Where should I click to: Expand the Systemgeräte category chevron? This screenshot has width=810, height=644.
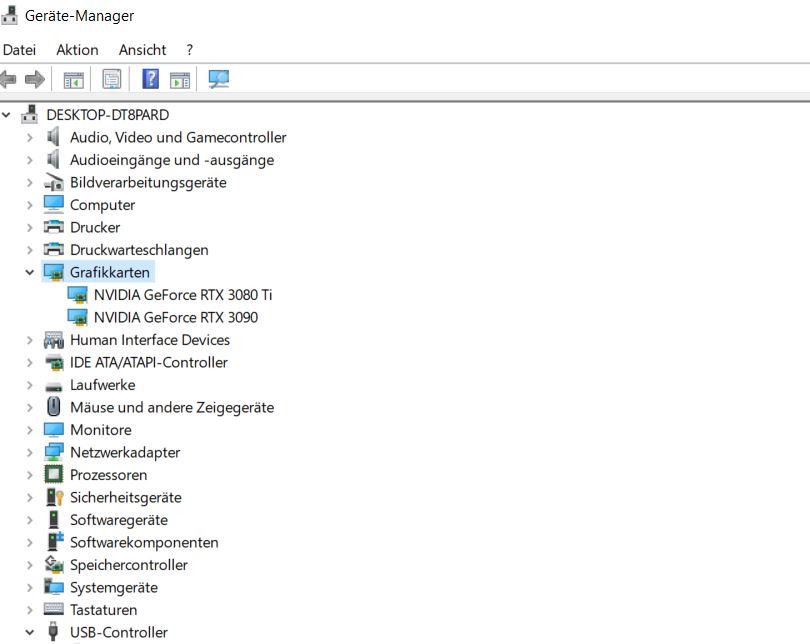pos(30,587)
